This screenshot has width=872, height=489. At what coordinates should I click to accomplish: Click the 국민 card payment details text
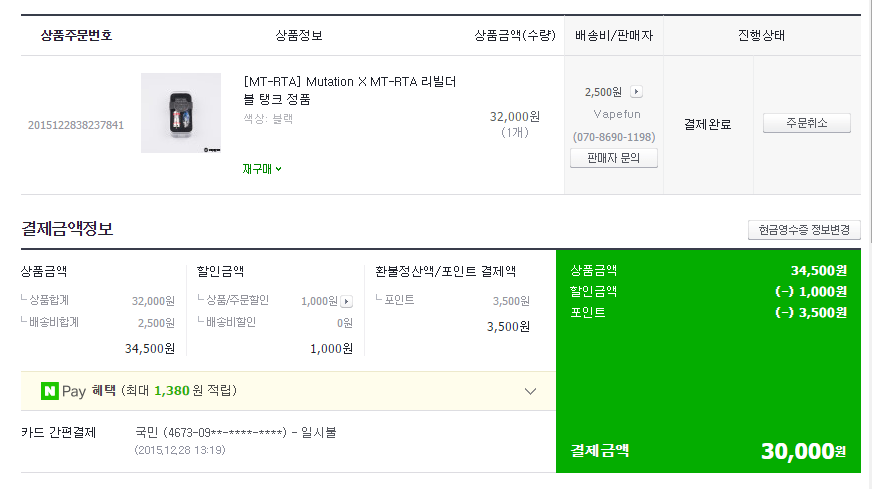pyautogui.click(x=235, y=433)
